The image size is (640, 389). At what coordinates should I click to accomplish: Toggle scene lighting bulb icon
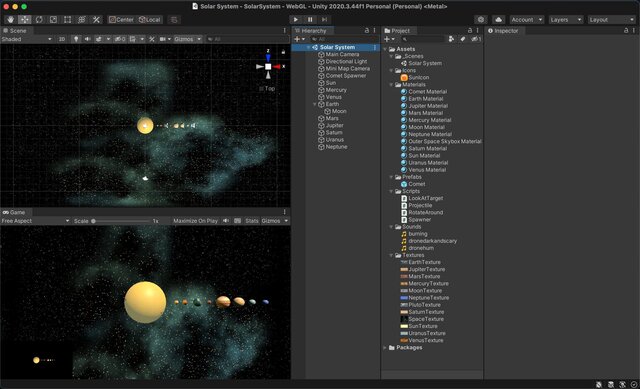[x=76, y=39]
